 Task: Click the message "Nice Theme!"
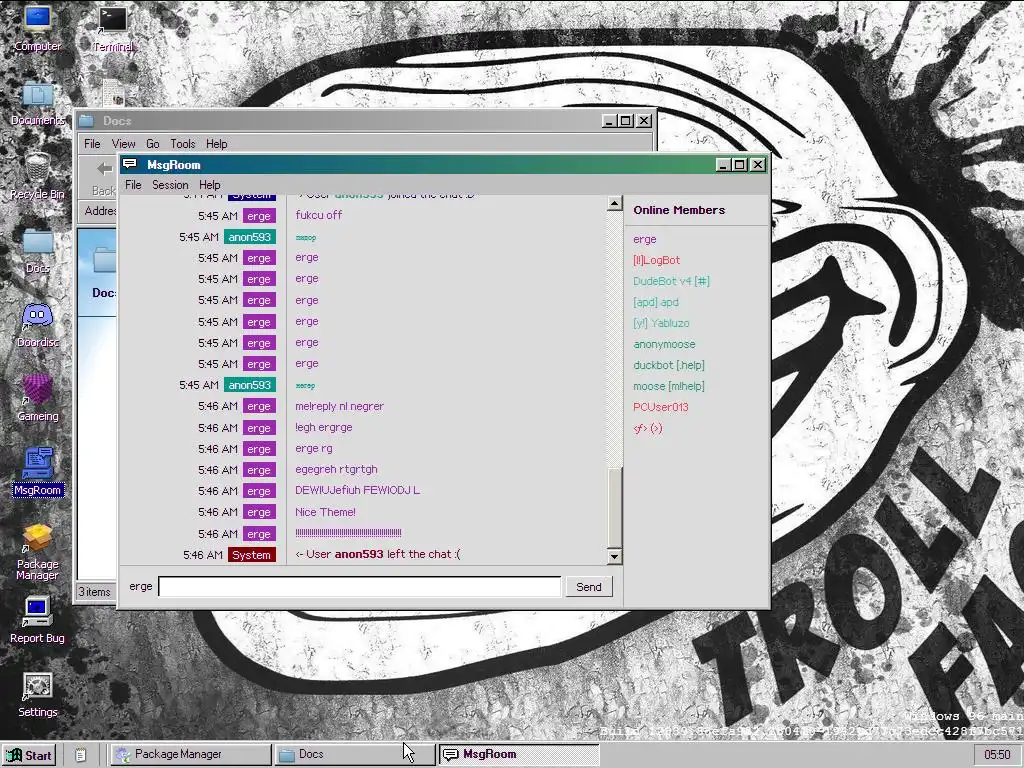click(x=325, y=512)
